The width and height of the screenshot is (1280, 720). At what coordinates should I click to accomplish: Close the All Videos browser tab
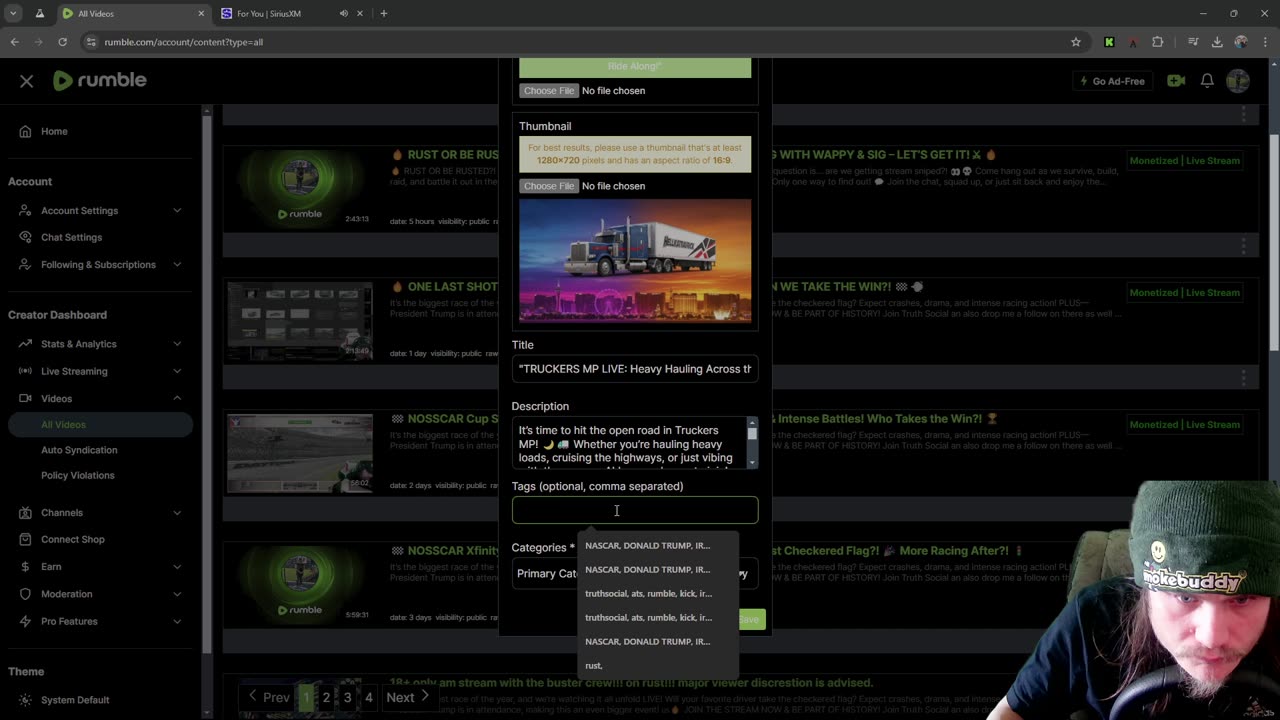[201, 13]
